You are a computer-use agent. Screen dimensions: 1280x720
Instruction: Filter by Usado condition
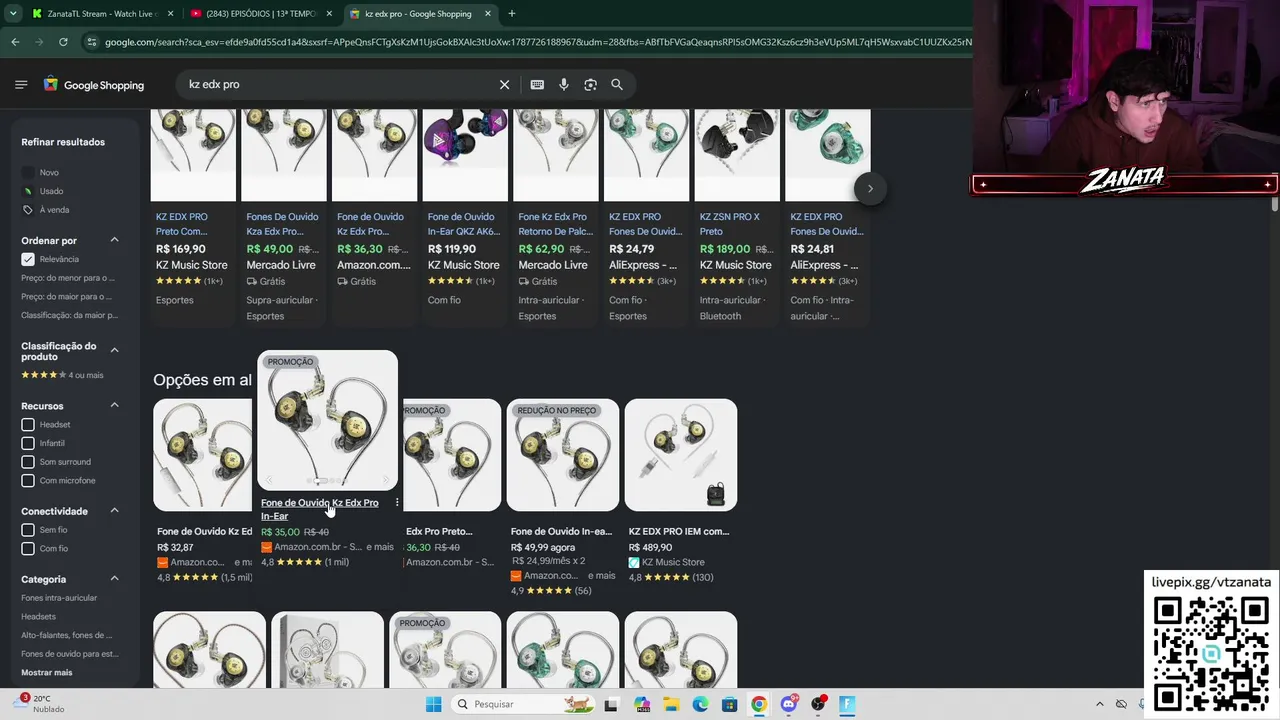click(42, 191)
